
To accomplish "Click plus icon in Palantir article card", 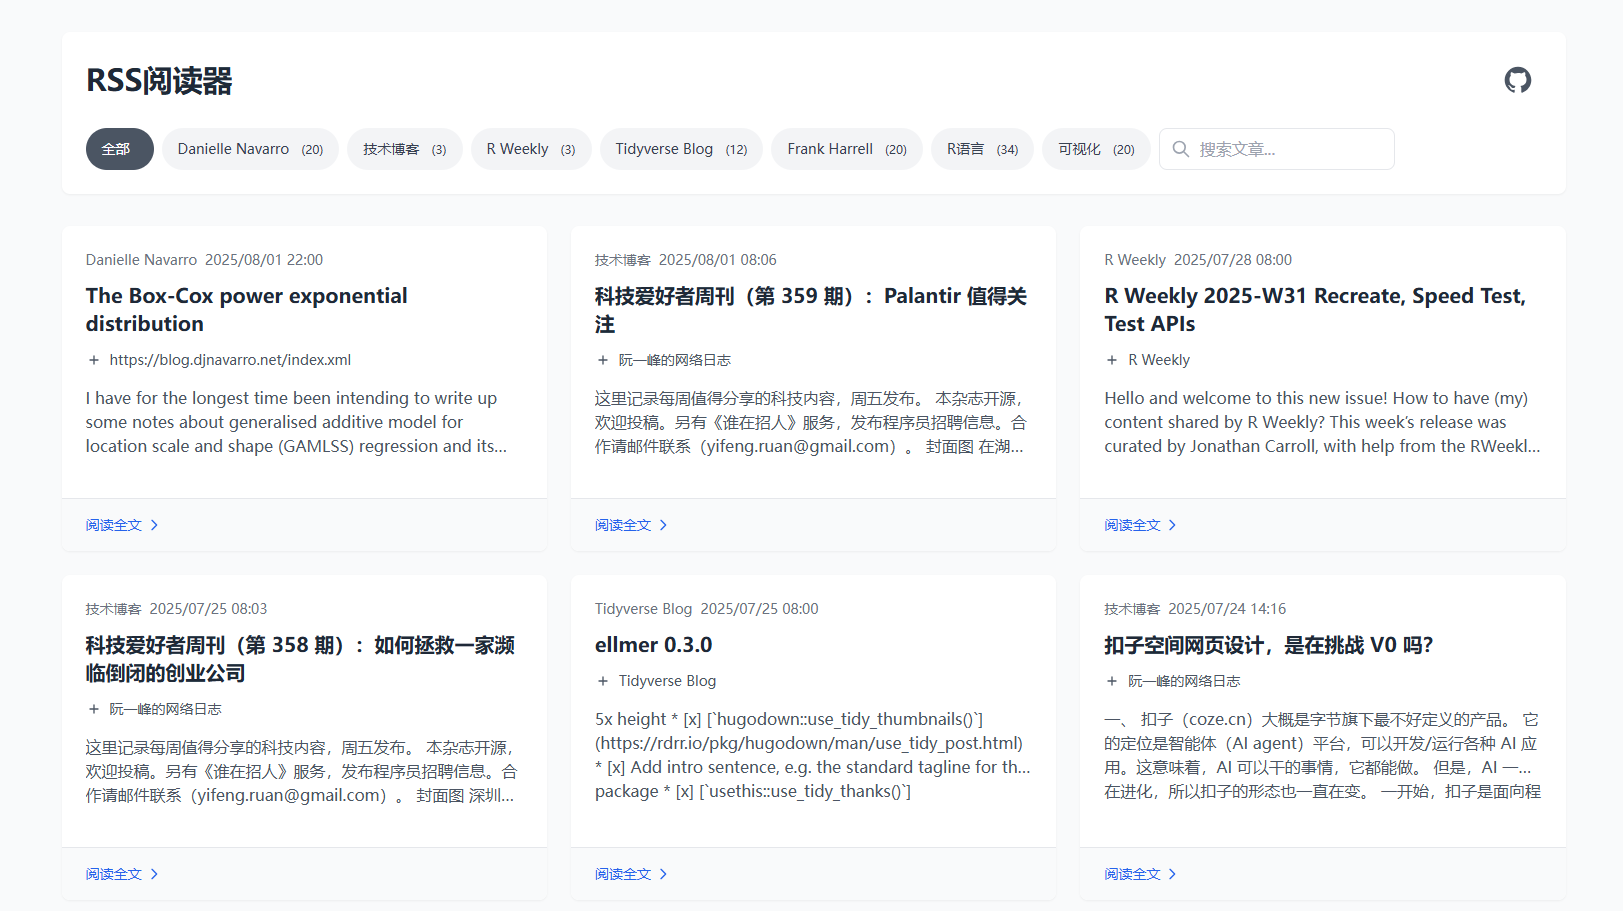I will click(603, 360).
